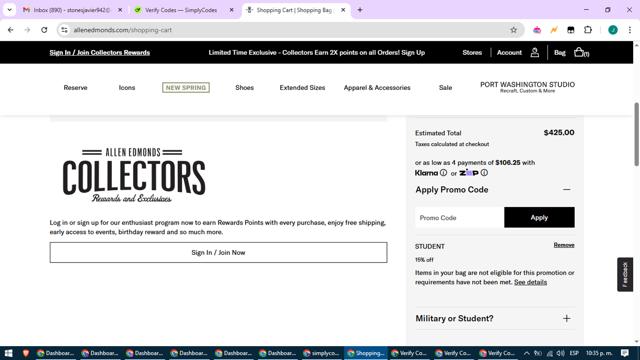Screen dimensions: 640x360
Task: Open the black storefront extension icon
Action: point(571,30)
